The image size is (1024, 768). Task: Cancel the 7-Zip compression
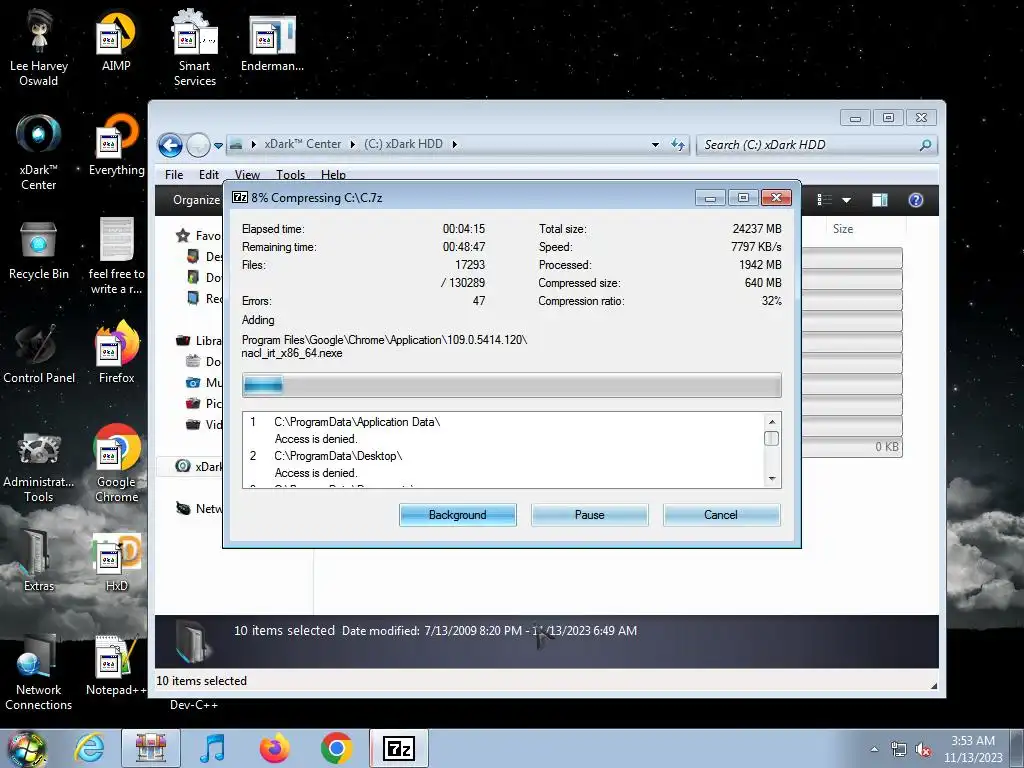tap(721, 515)
